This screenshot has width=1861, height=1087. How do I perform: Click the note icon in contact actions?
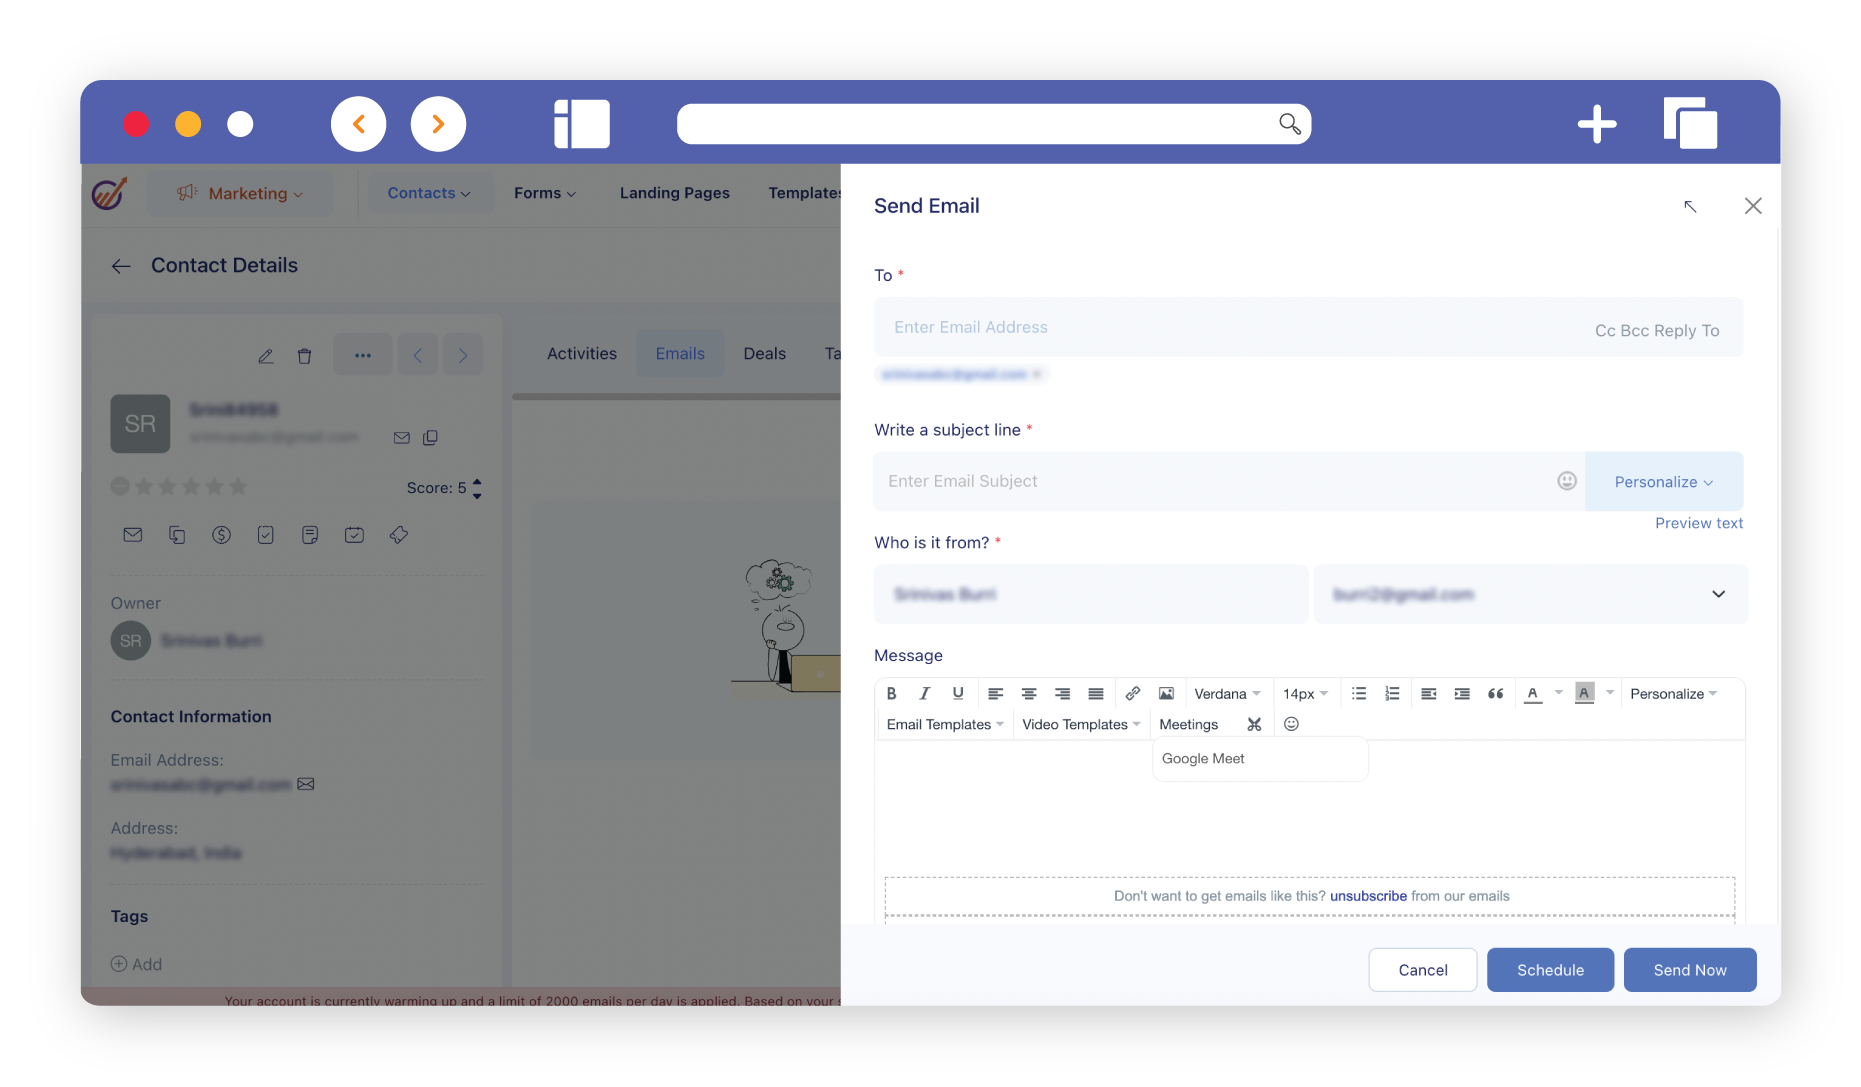click(310, 535)
